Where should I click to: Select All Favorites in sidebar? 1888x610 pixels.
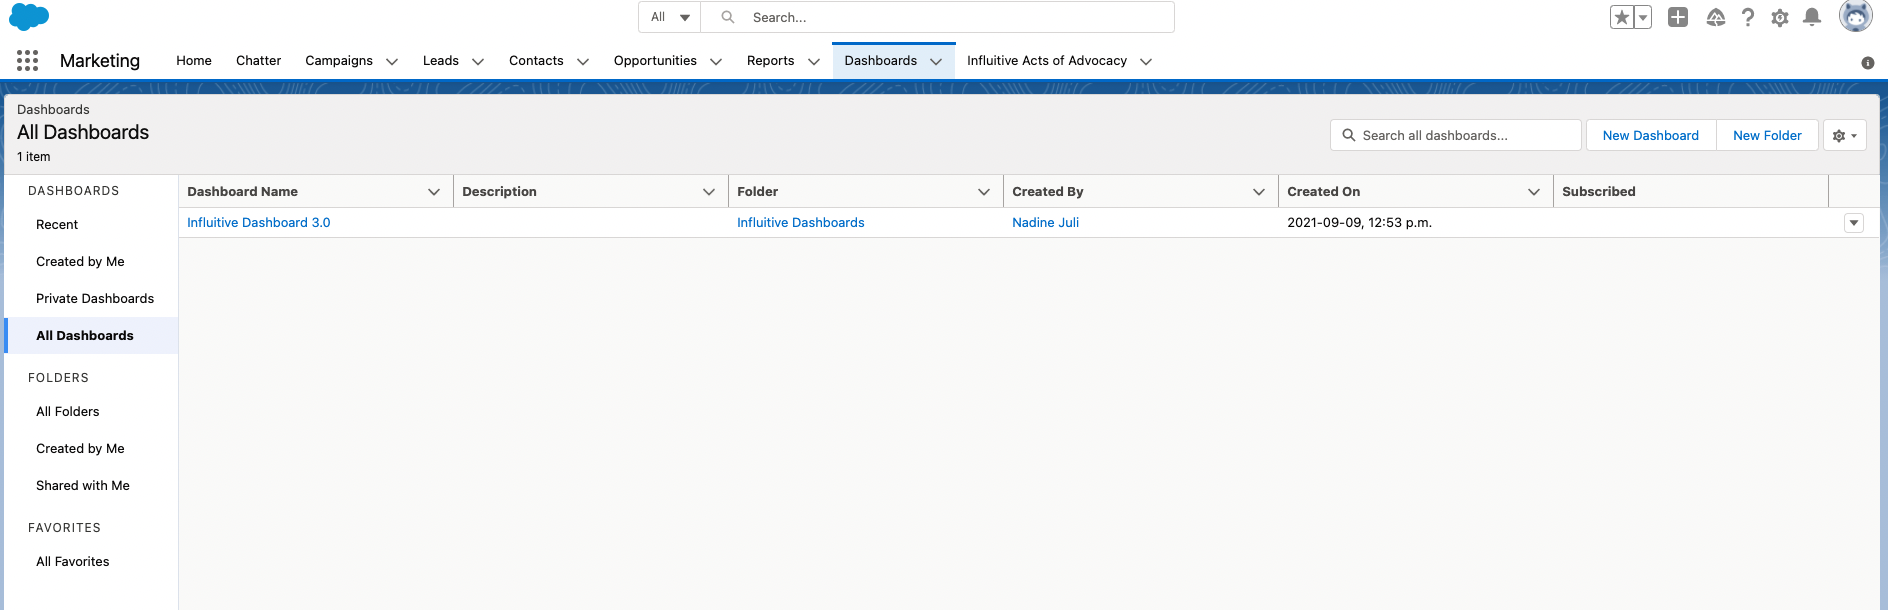point(92,562)
